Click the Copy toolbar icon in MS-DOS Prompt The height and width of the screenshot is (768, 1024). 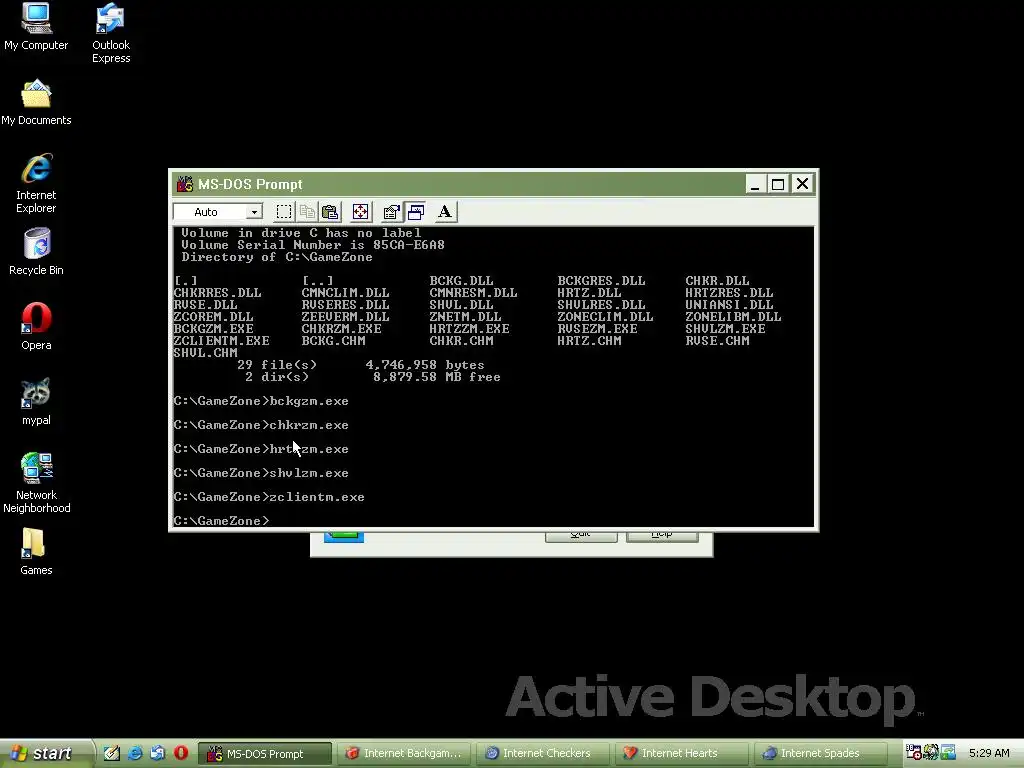coord(307,212)
